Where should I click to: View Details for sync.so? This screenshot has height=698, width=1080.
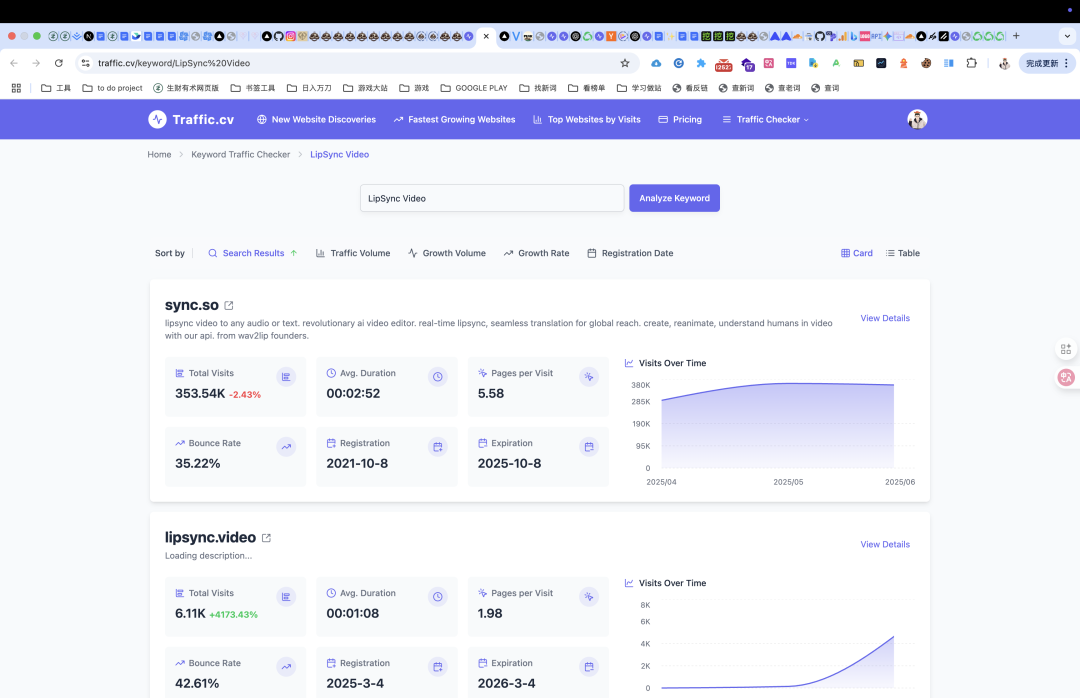pos(885,318)
